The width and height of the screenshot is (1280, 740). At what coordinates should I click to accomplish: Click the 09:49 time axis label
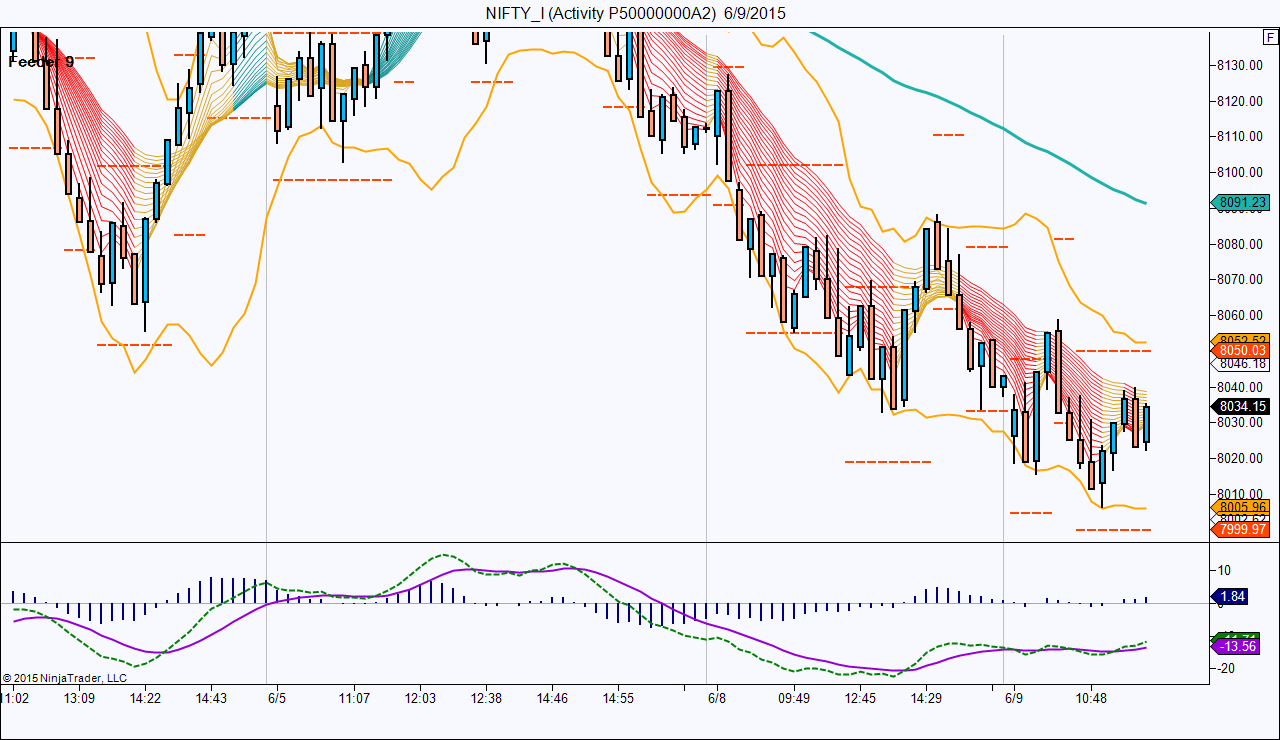pyautogui.click(x=793, y=698)
